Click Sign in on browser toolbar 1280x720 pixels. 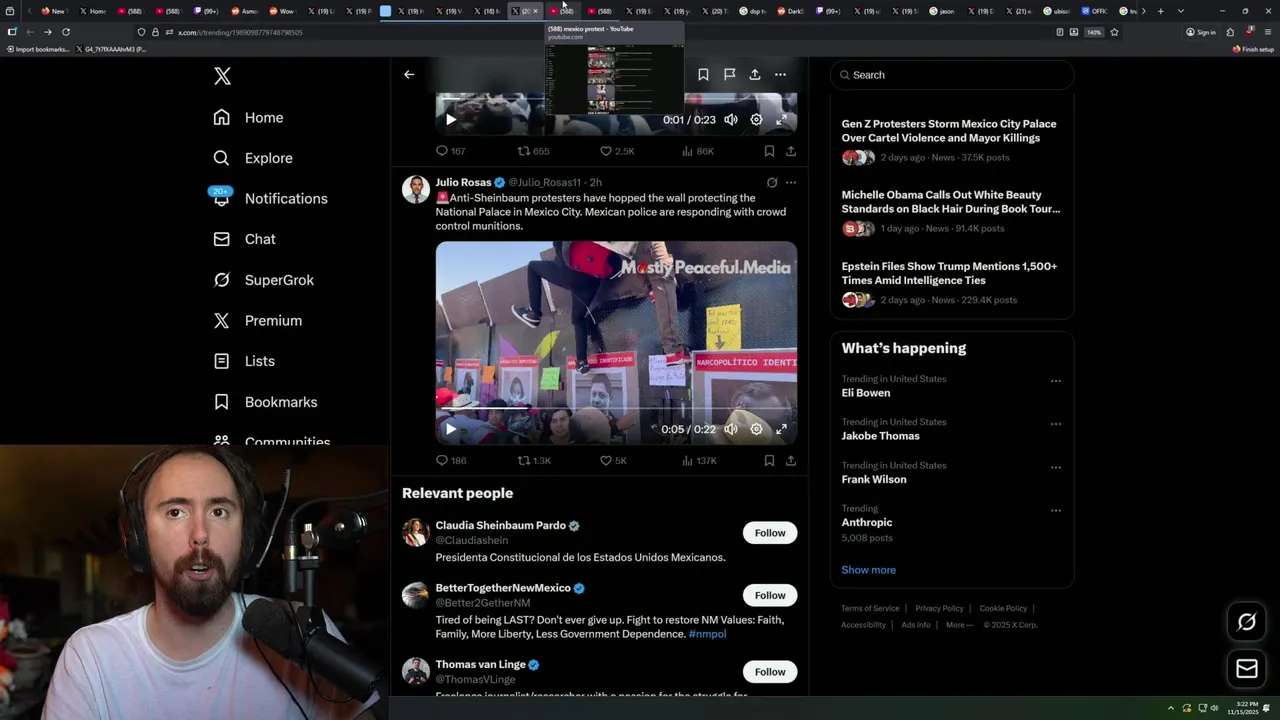[1201, 32]
